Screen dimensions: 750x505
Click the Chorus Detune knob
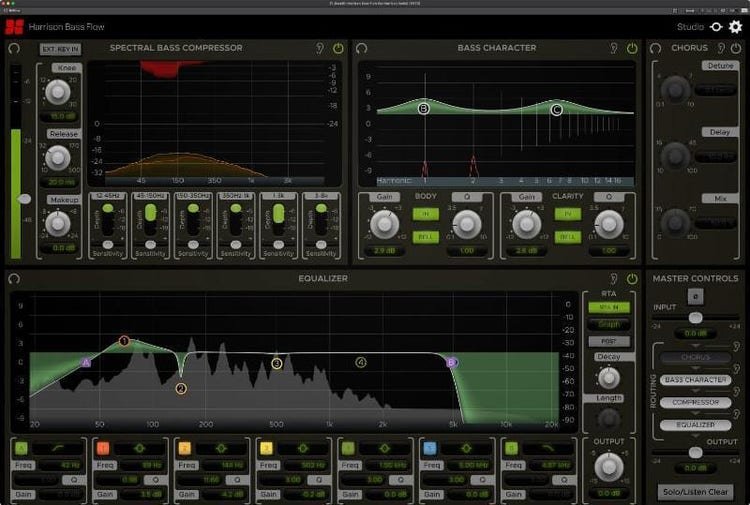click(x=675, y=89)
